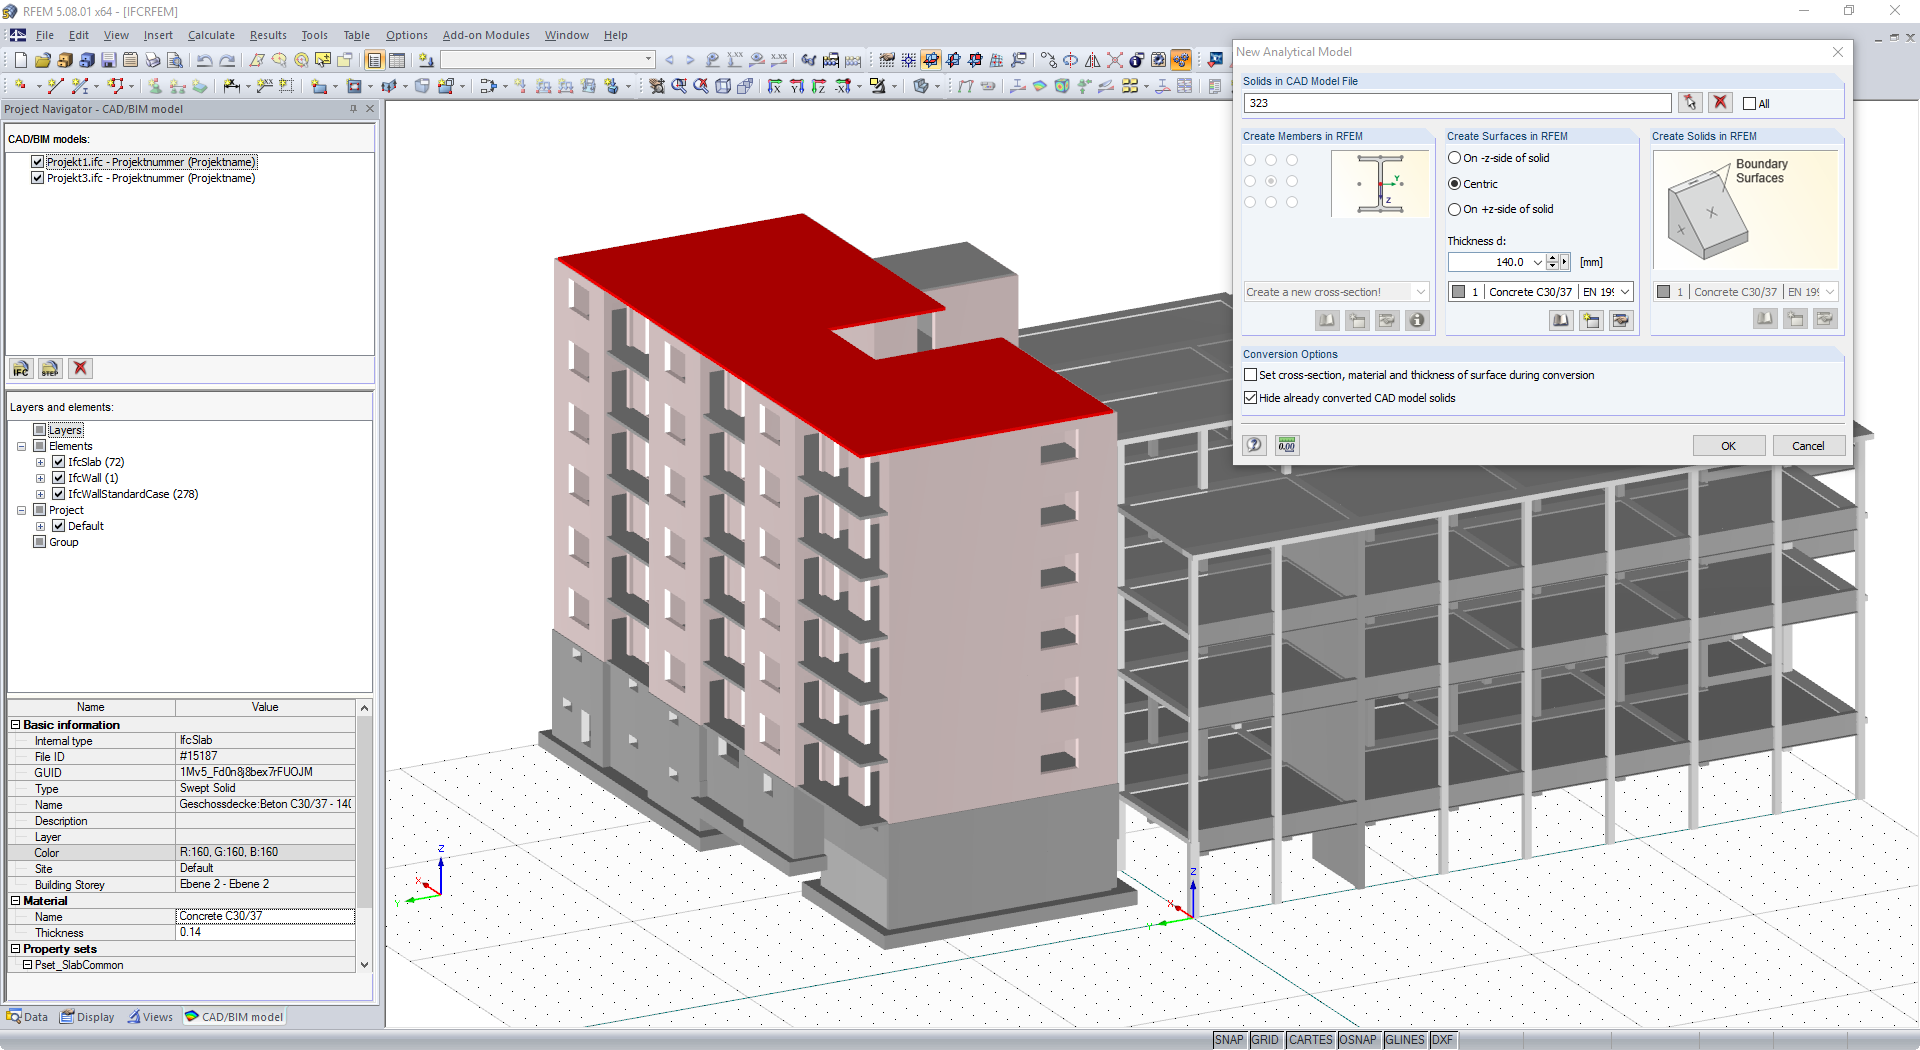1920x1050 pixels.
Task: Uncheck the IfcWall element in Layers and elements
Action: point(58,477)
